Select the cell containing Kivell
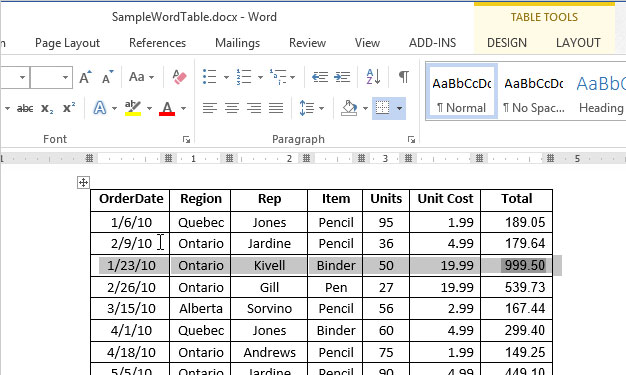 click(x=269, y=266)
